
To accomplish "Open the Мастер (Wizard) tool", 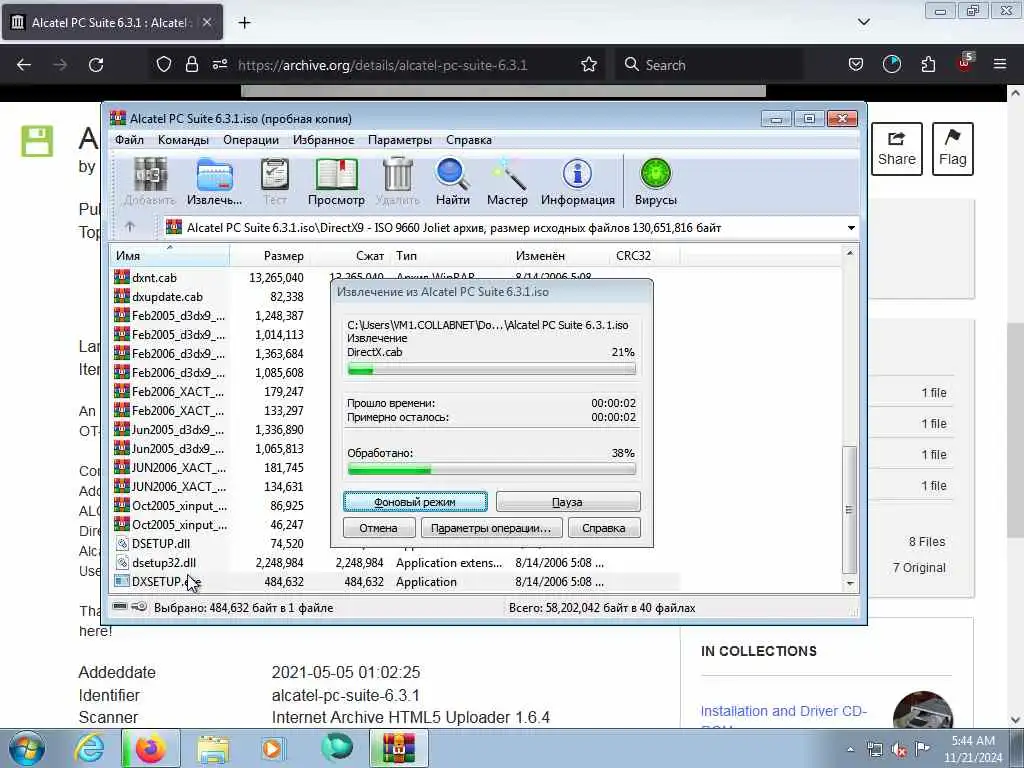I will point(507,182).
